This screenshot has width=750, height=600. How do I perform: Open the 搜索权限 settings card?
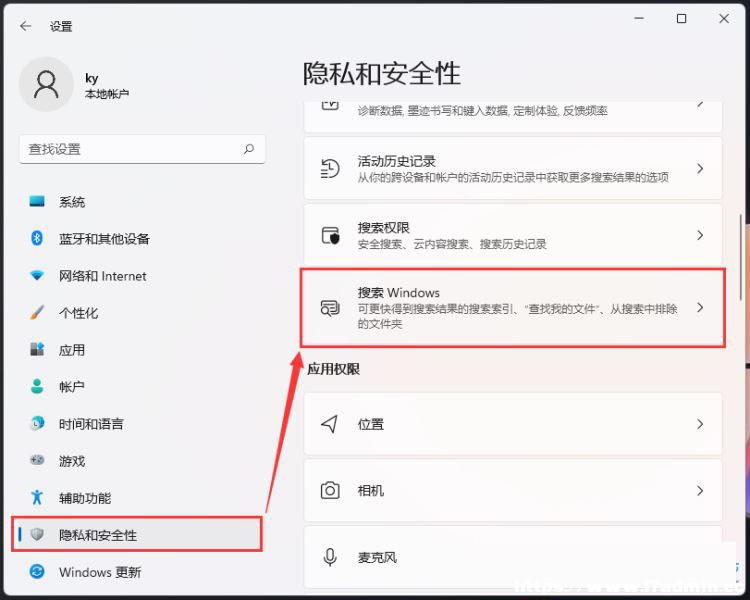[513, 235]
